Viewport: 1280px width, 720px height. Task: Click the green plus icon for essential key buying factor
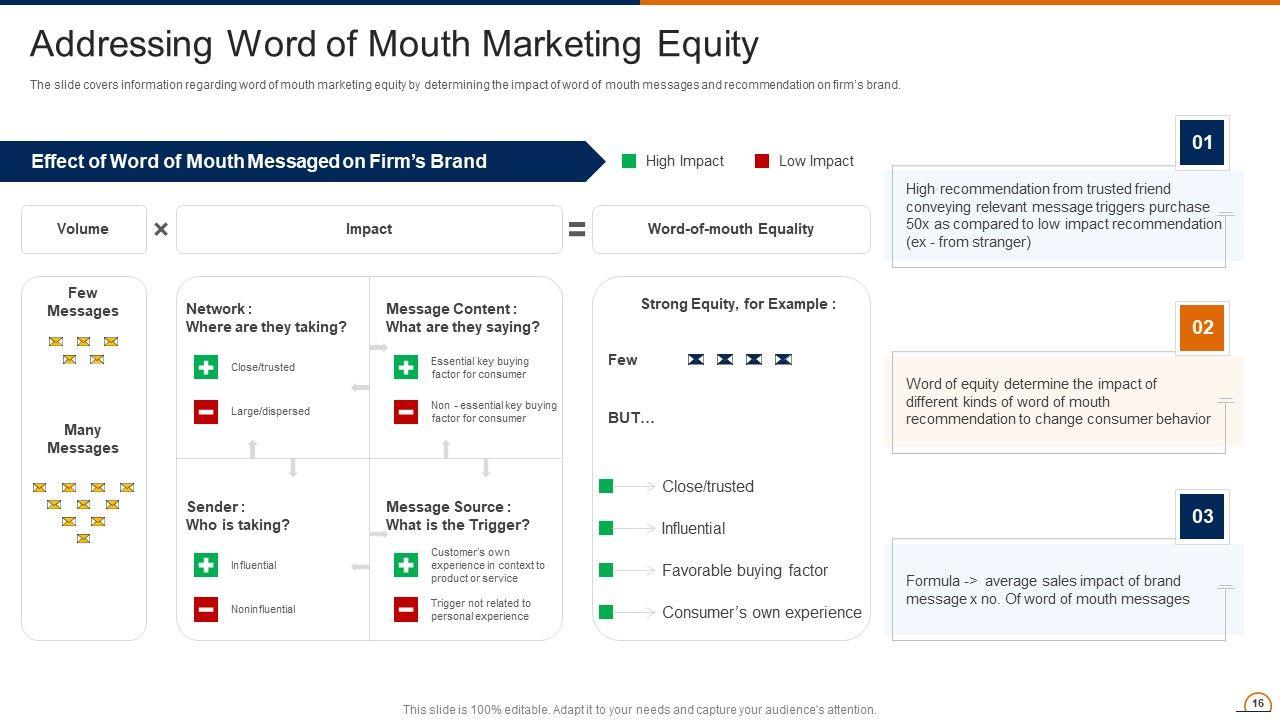point(406,367)
